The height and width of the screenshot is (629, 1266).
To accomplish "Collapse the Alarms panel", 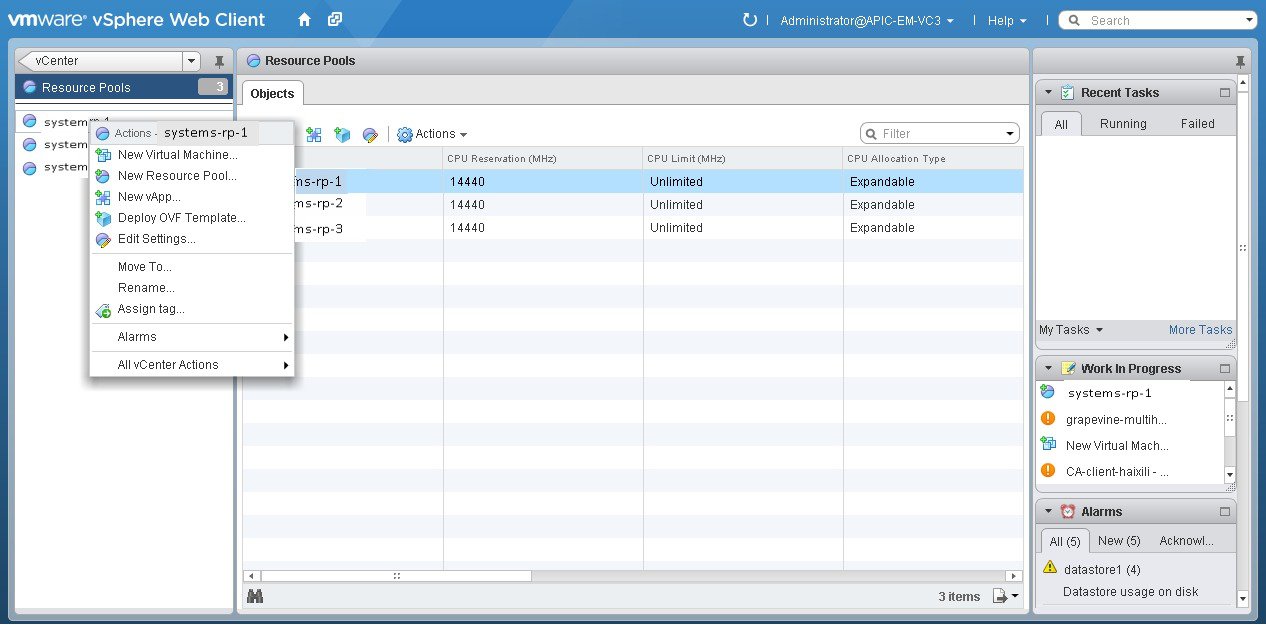I will pyautogui.click(x=1048, y=512).
